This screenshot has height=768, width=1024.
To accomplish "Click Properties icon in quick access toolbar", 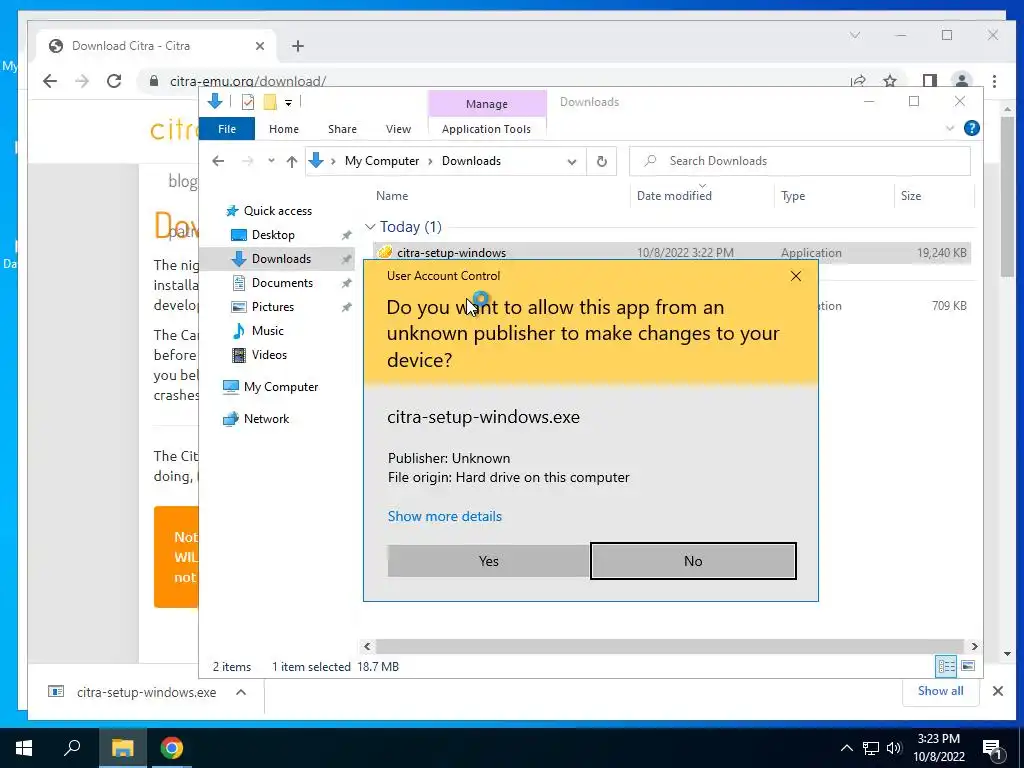I will [x=248, y=102].
